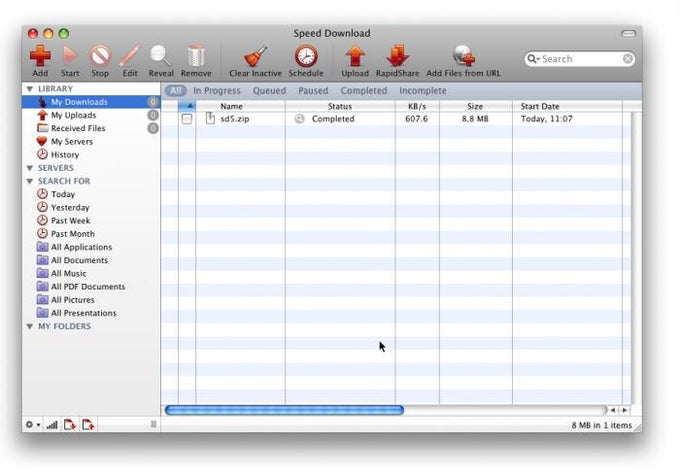The width and height of the screenshot is (680, 475).
Task: Click the Today, 11:07 date cell
Action: (546, 119)
